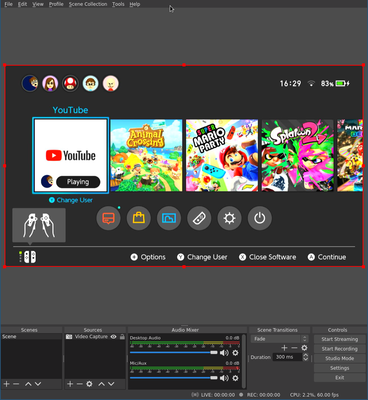Open the Fade transition dropdown
This screenshot has height=400, width=368.
(279, 339)
